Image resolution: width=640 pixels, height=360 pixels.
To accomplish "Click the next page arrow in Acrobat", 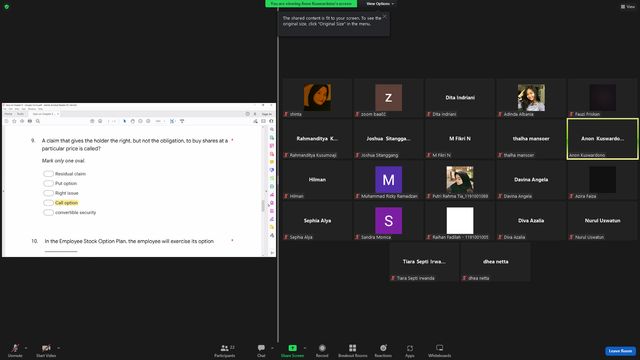I will [x=100, y=121].
